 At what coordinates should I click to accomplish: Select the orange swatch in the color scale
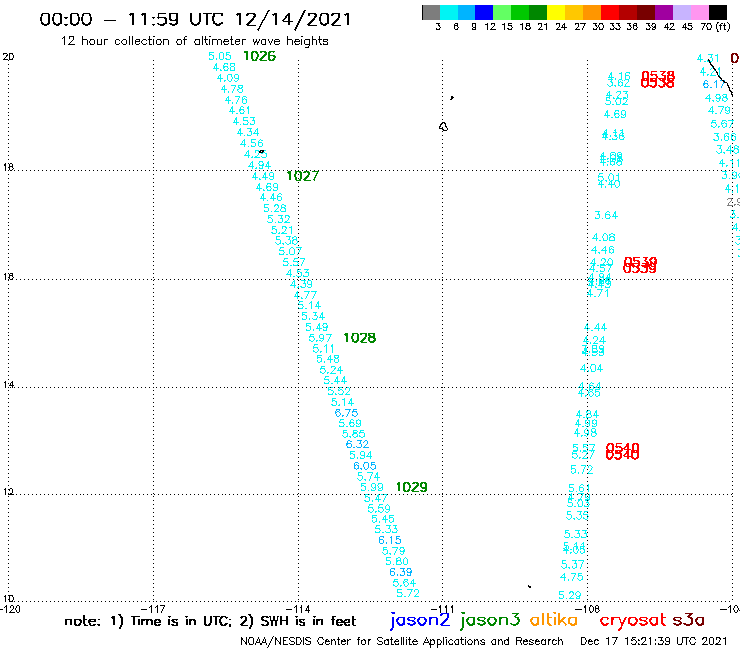(x=591, y=12)
